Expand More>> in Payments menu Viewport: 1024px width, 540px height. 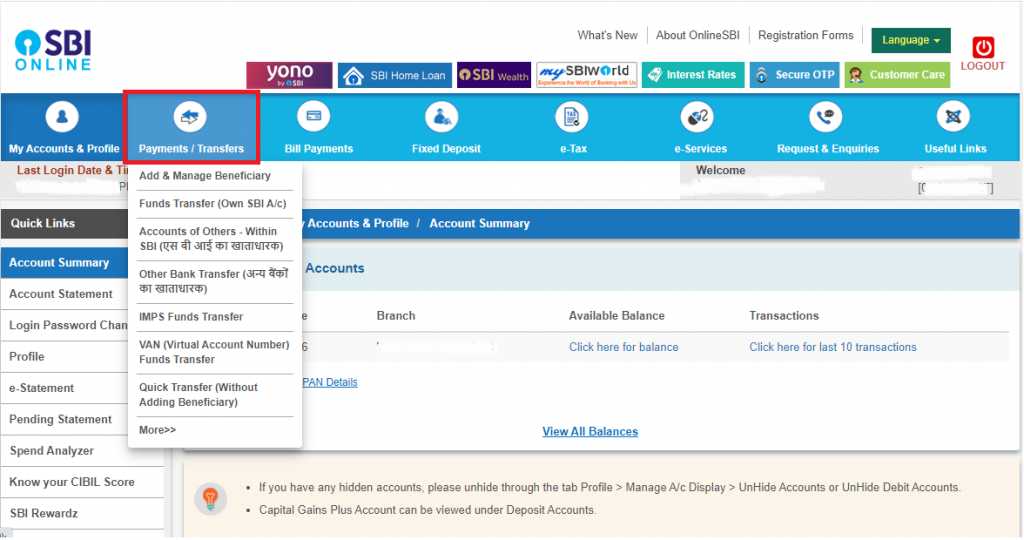click(157, 430)
